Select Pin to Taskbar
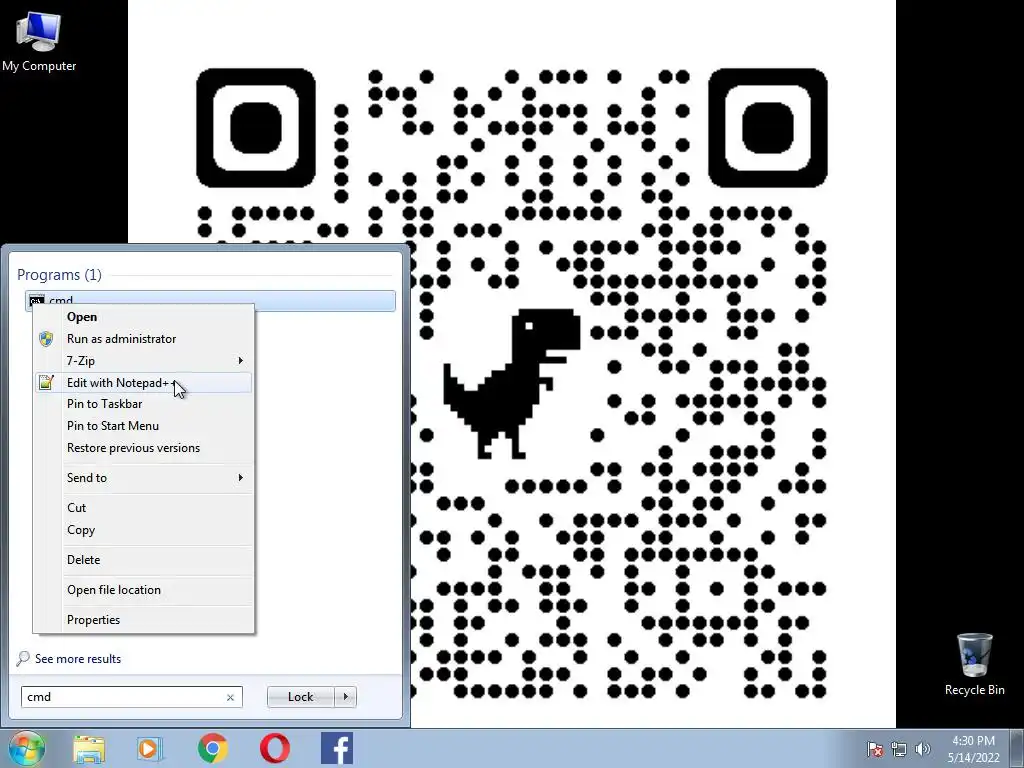Viewport: 1024px width, 768px height. (x=143, y=404)
